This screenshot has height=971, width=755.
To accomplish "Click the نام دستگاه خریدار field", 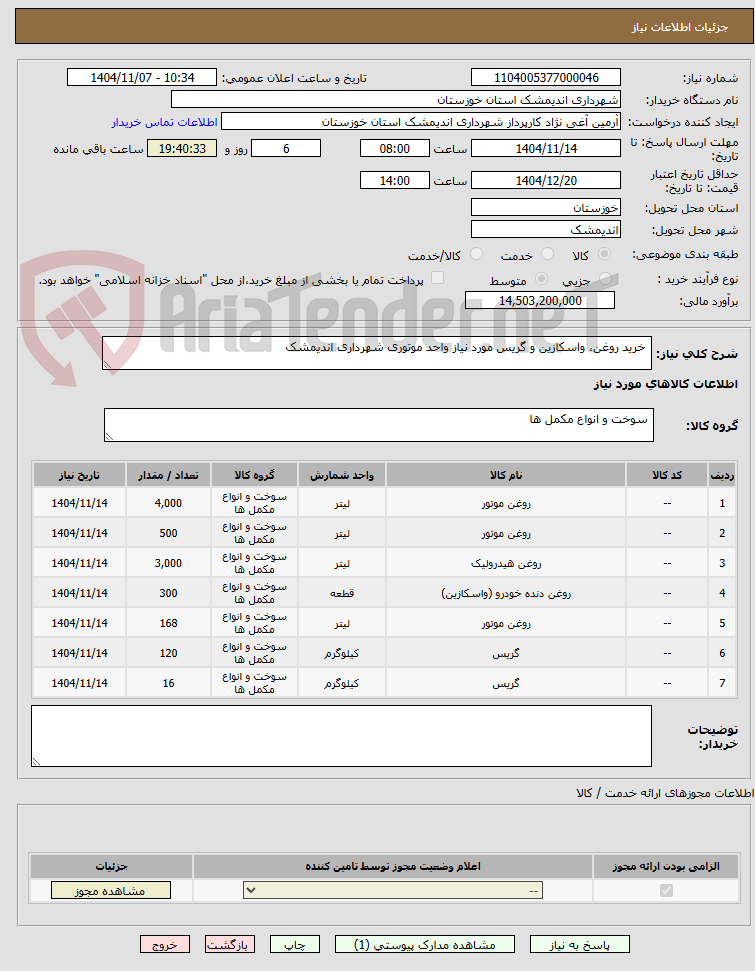I will click(x=396, y=100).
